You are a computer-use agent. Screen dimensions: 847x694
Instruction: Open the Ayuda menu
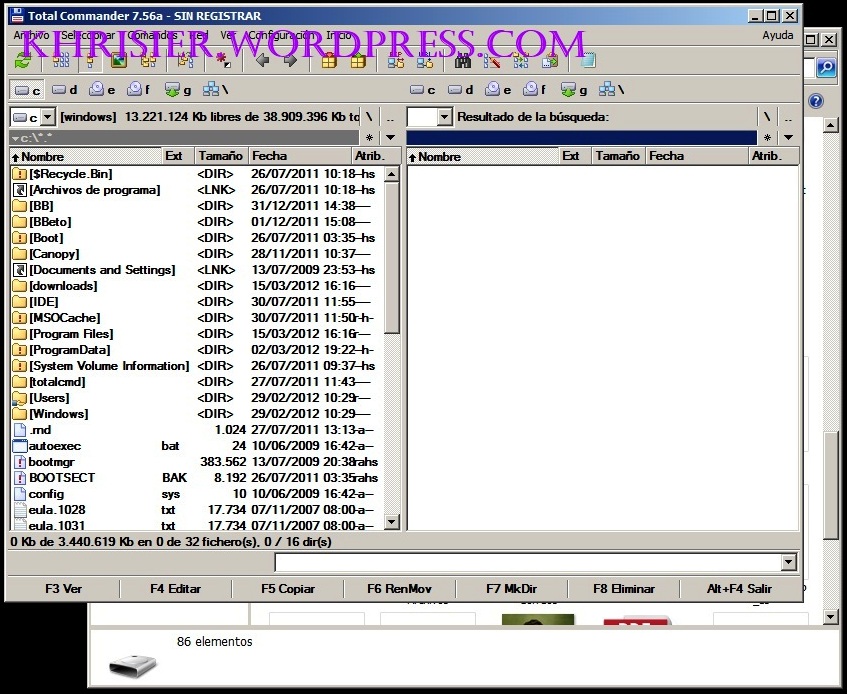coord(778,36)
